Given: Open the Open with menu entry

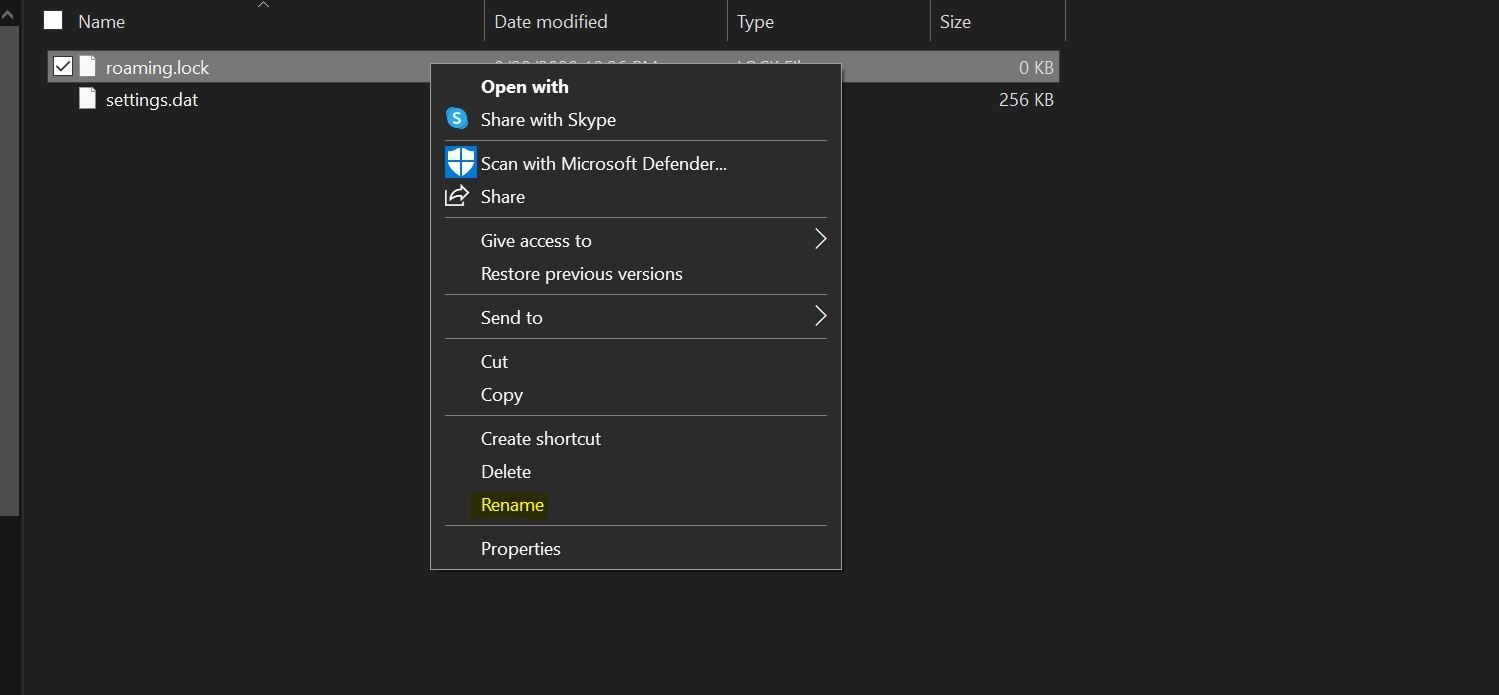Looking at the screenshot, I should click(523, 87).
